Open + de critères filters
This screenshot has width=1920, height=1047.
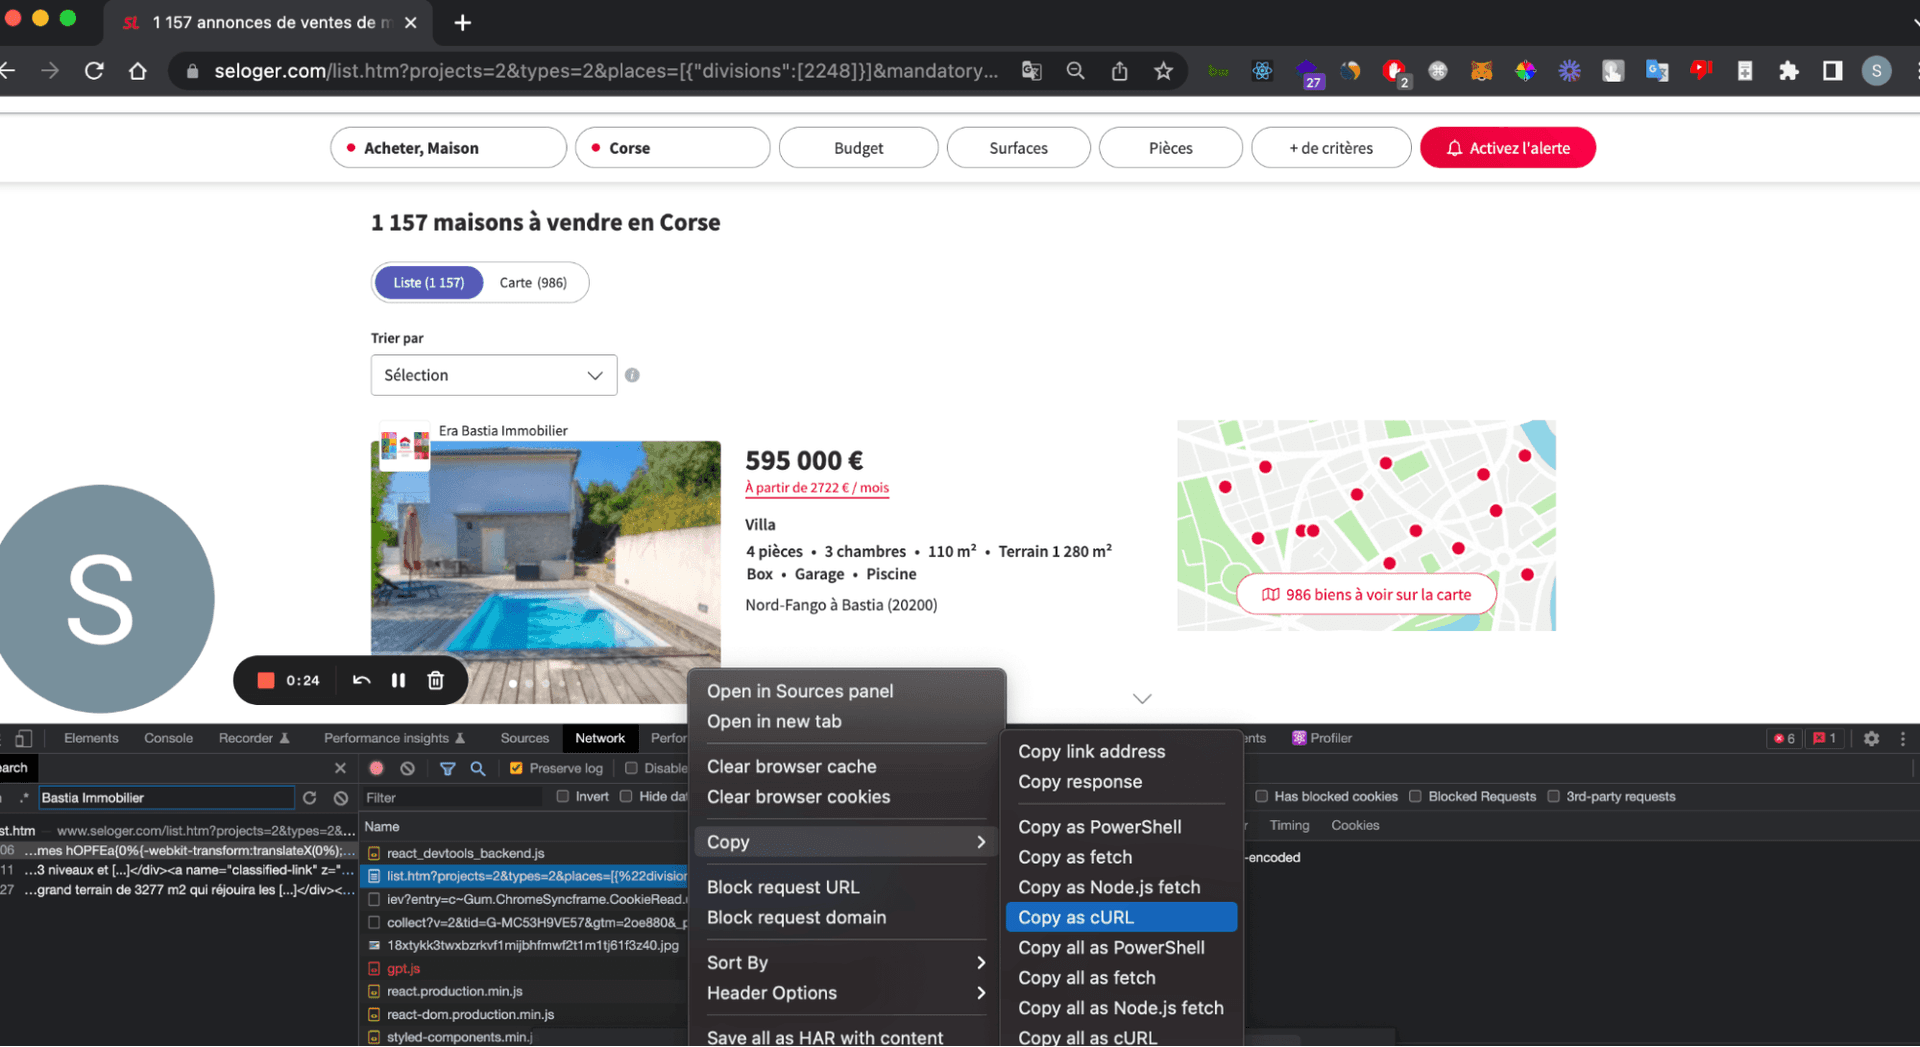1331,148
